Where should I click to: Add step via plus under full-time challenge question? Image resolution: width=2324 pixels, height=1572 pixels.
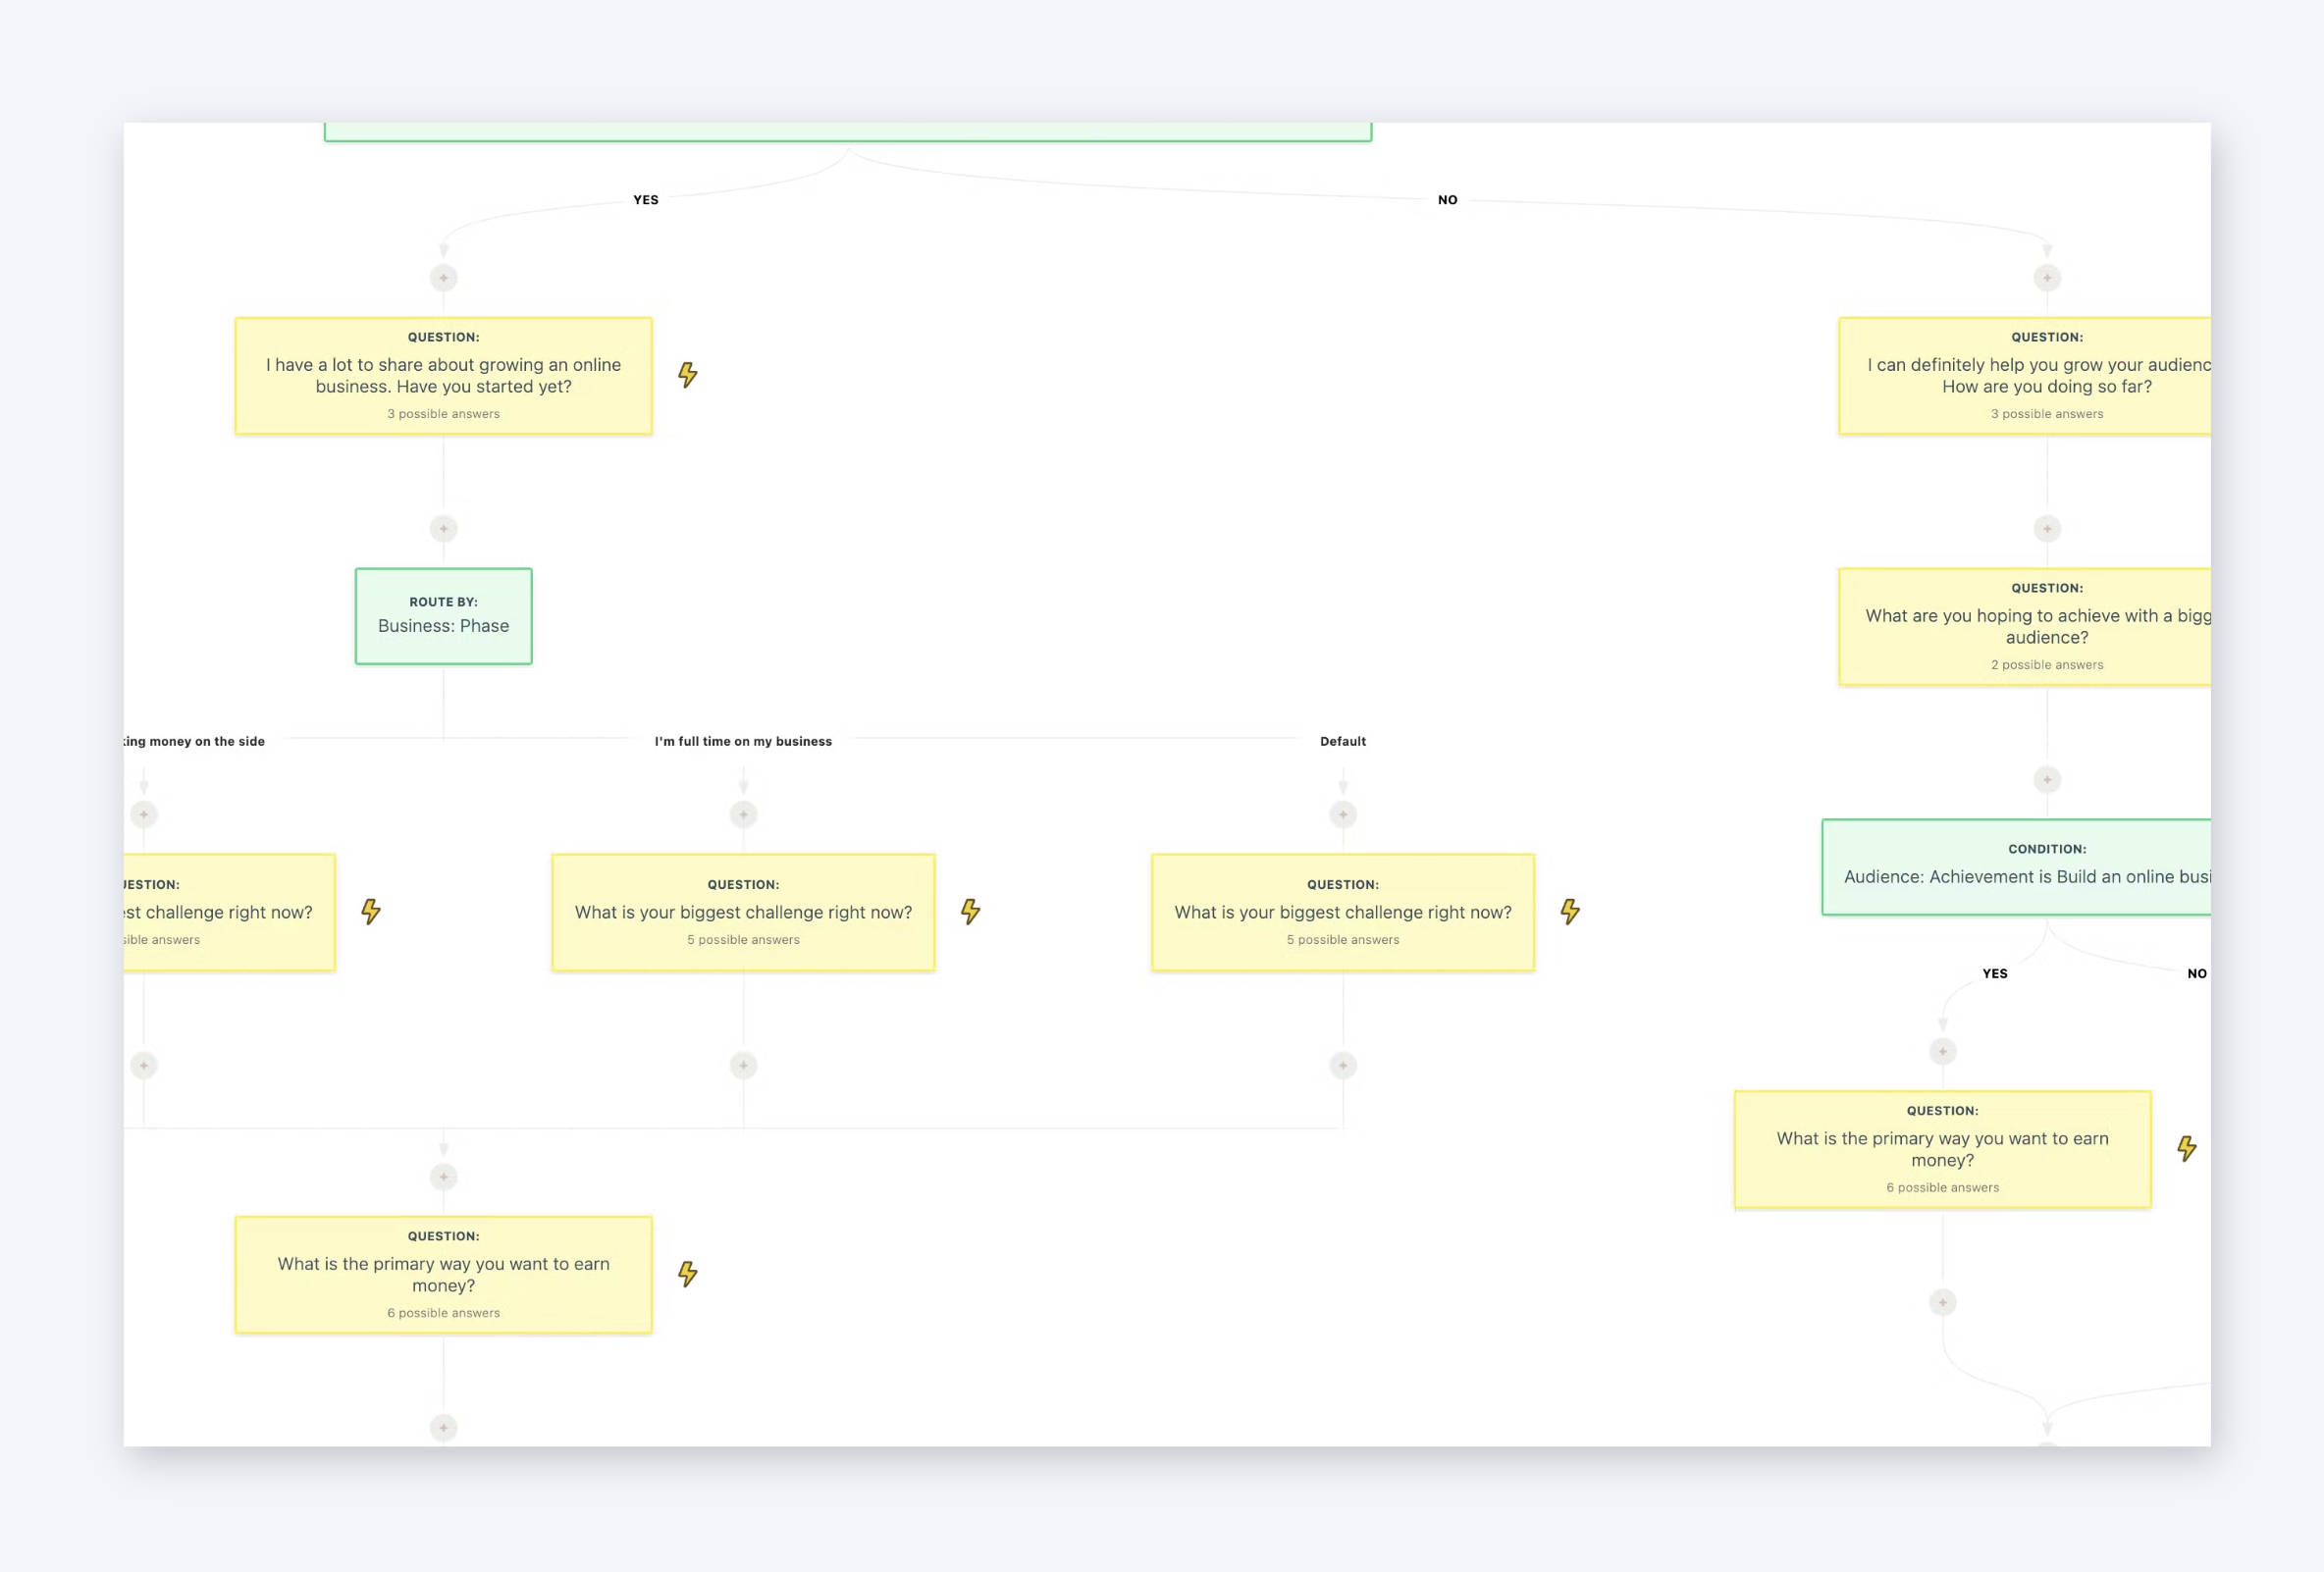point(743,1066)
